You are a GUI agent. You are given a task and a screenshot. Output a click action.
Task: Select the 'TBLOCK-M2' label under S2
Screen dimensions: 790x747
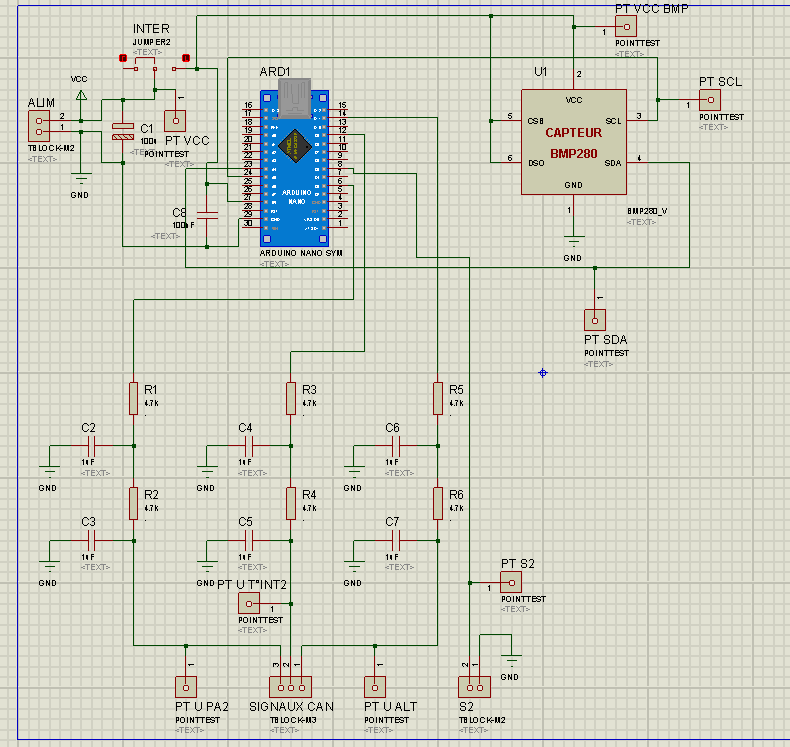click(482, 720)
